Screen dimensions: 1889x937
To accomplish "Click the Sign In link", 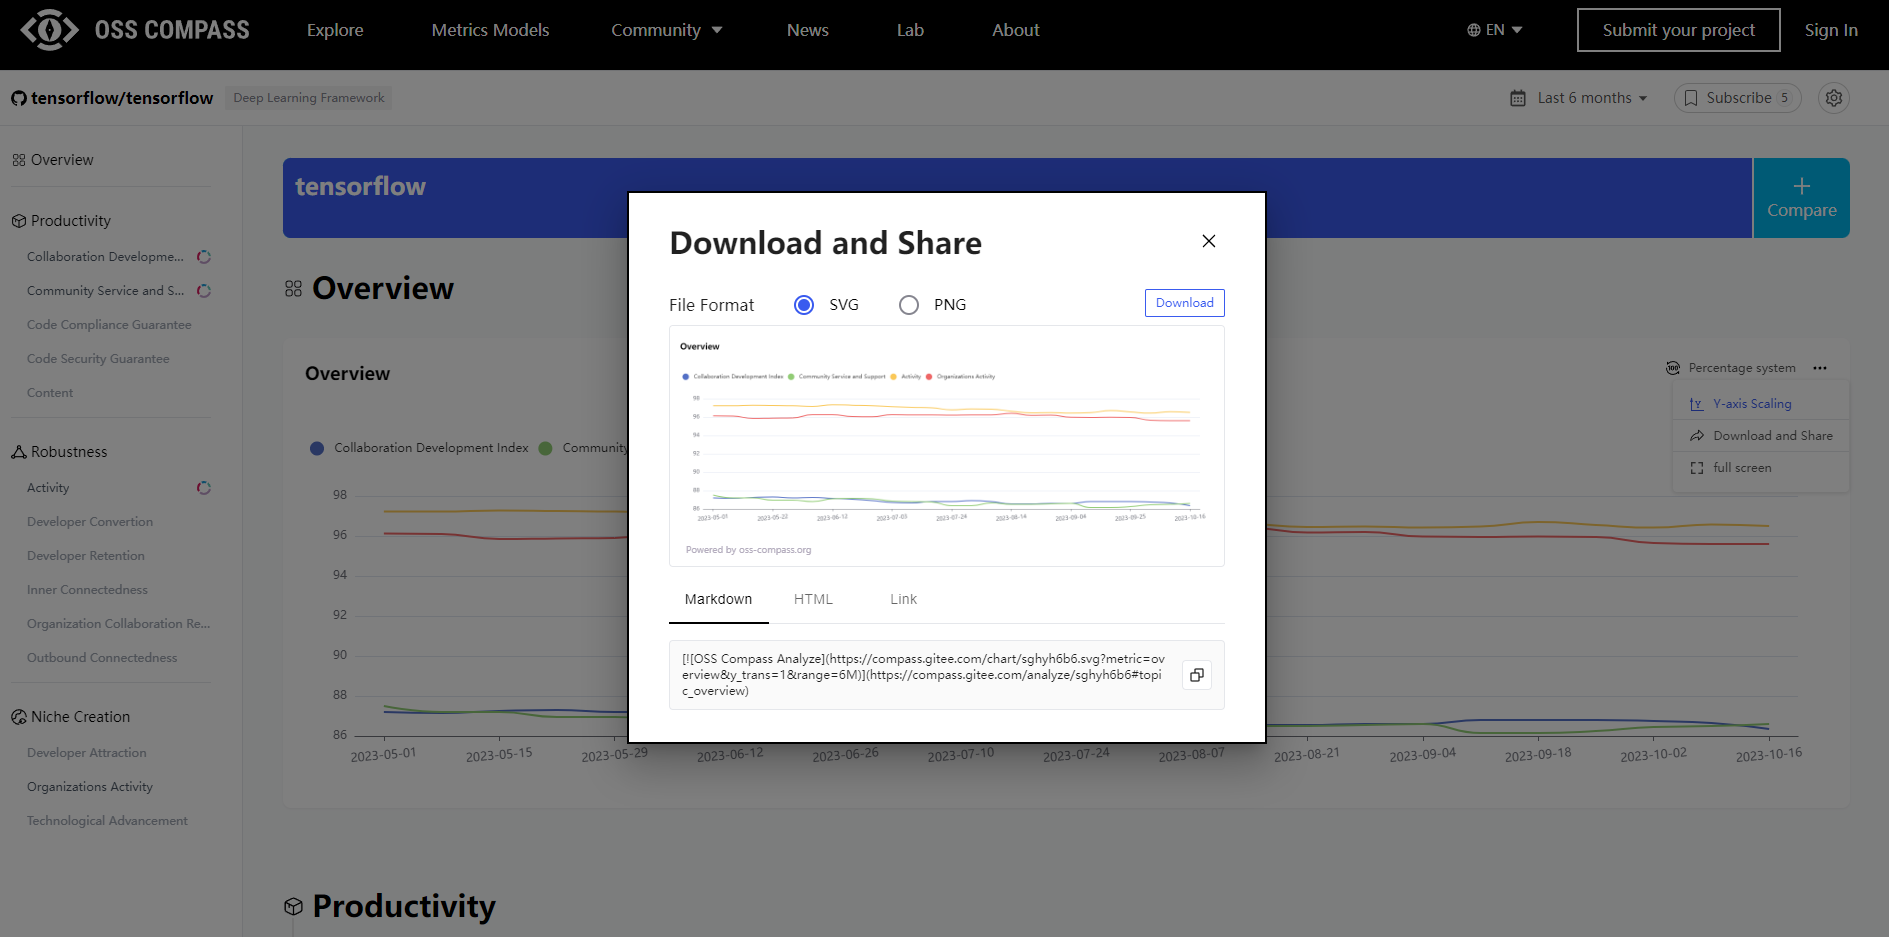I will click(x=1831, y=30).
